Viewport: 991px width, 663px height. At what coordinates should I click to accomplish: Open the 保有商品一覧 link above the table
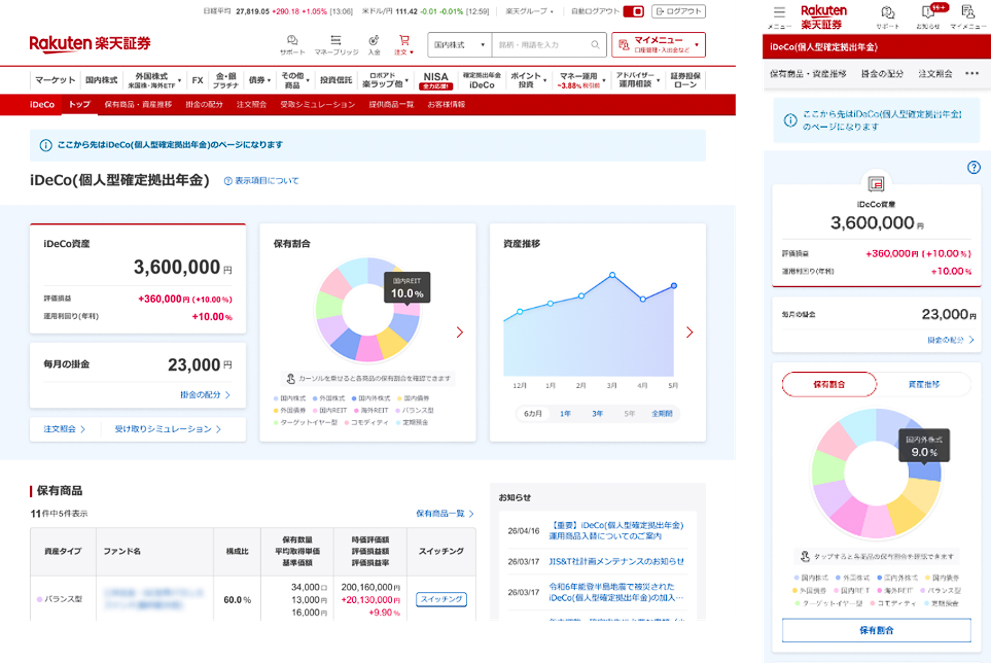click(444, 513)
